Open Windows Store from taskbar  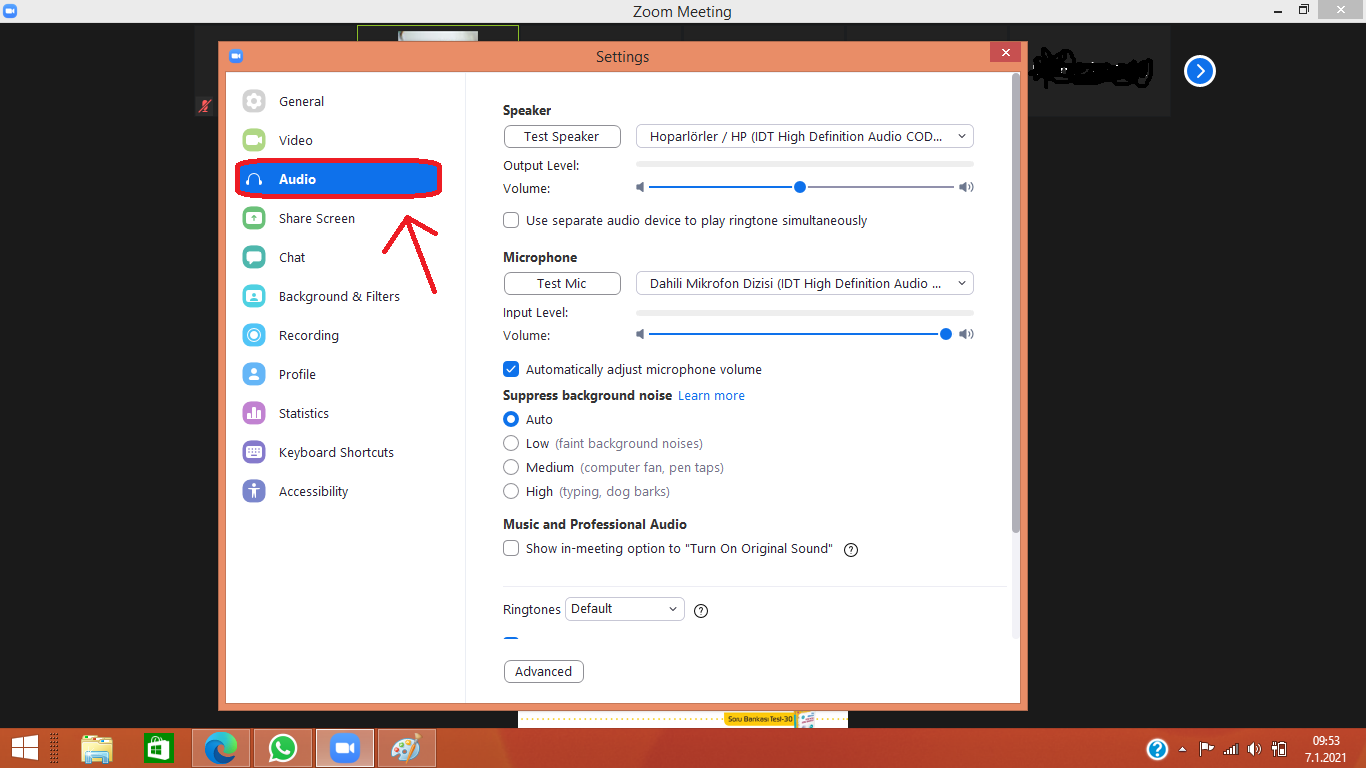click(159, 748)
